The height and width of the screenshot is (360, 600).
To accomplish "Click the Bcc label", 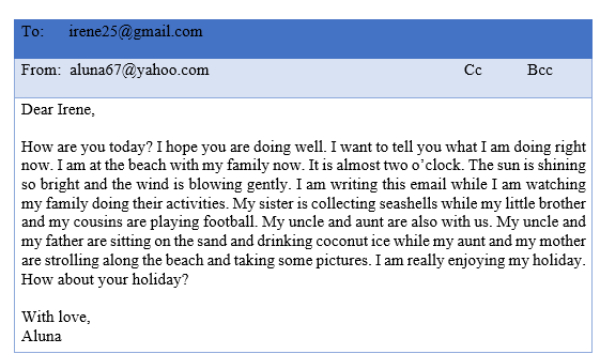I will coord(540,70).
